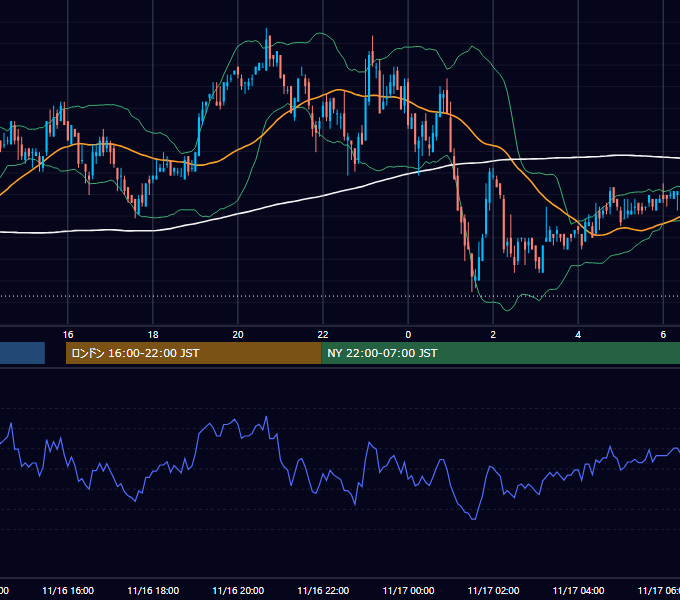Click the 11/16 20:00 date label
This screenshot has width=680, height=600.
click(238, 591)
